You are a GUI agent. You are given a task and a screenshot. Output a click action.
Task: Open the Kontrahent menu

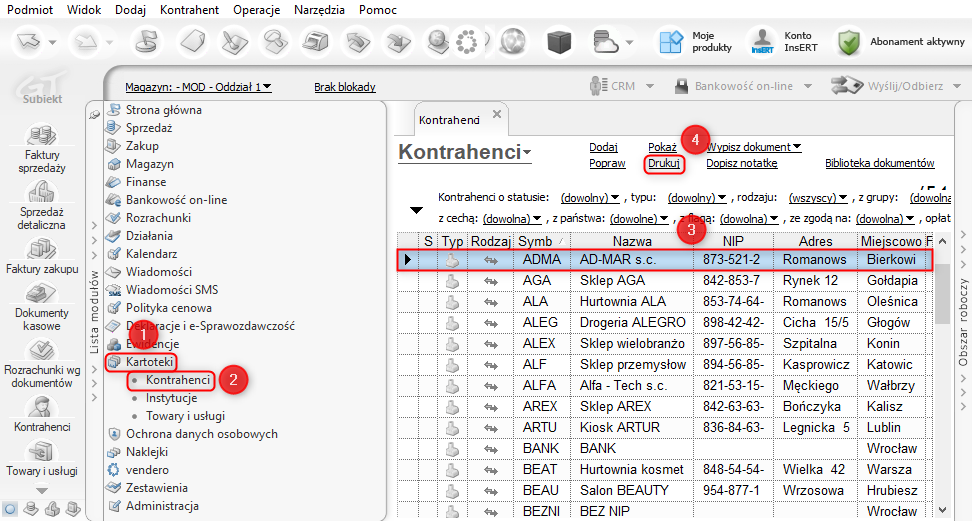(188, 10)
